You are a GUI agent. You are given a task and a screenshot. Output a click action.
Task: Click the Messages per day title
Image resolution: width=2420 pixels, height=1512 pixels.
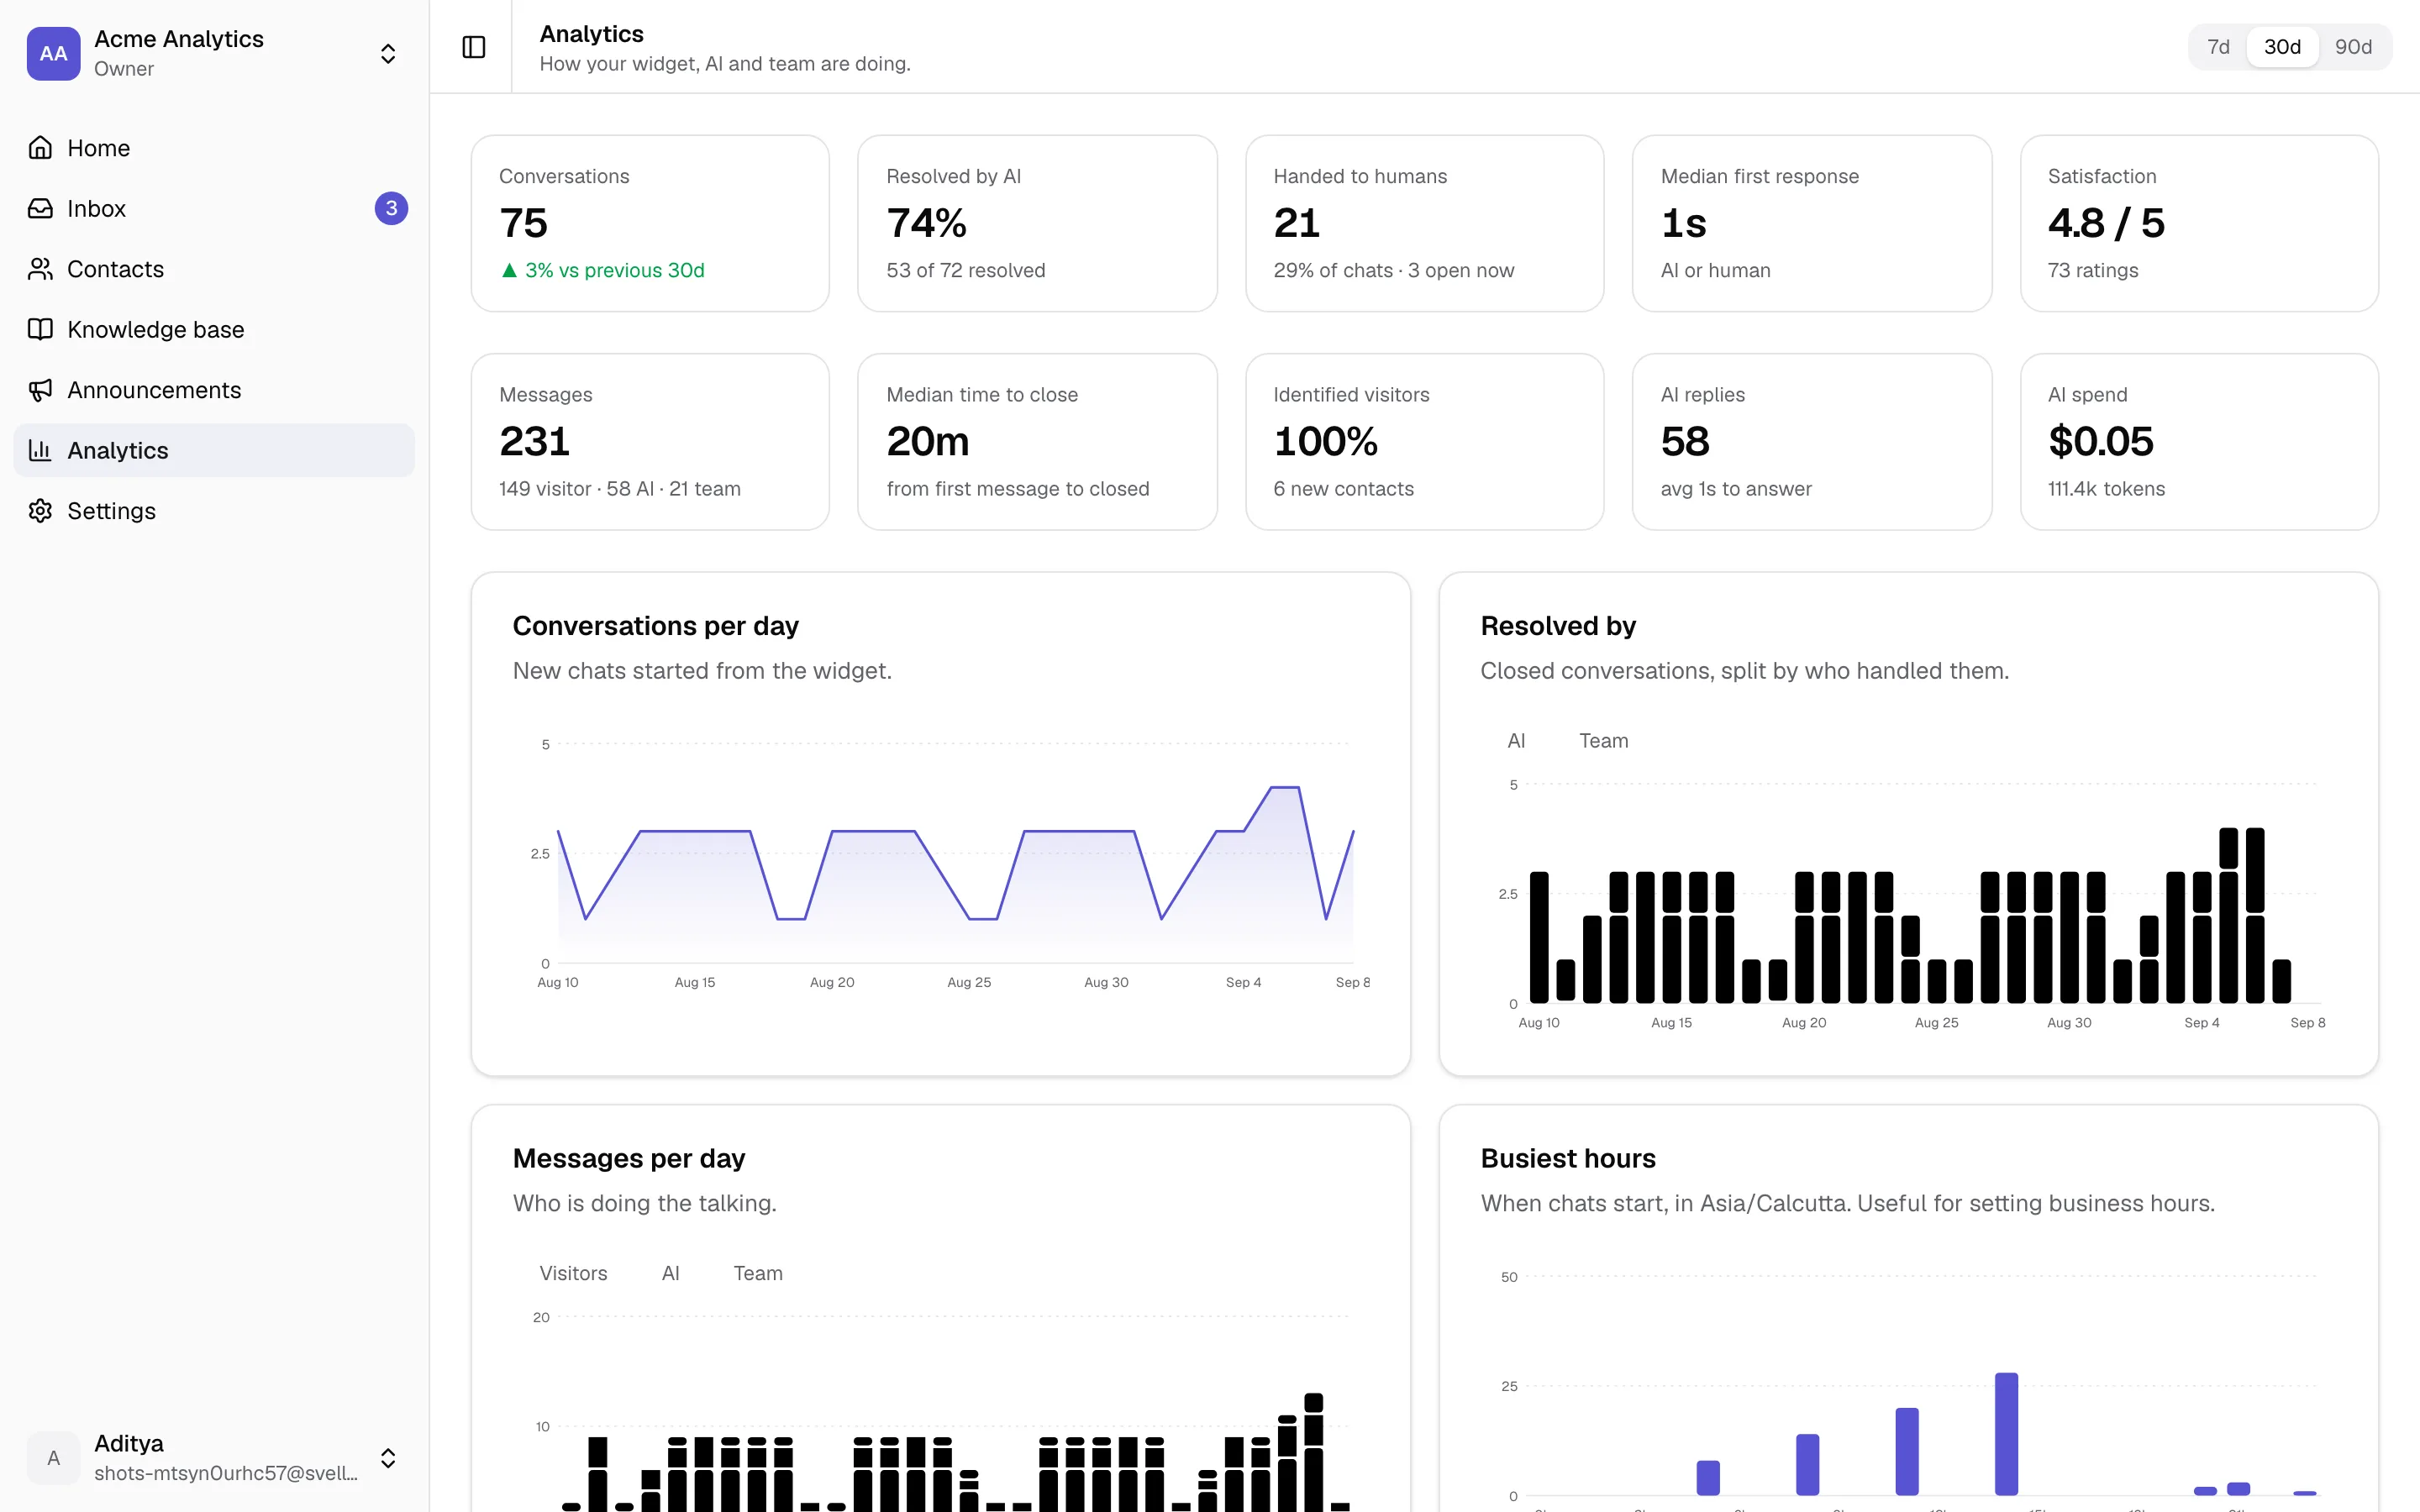(x=628, y=1158)
